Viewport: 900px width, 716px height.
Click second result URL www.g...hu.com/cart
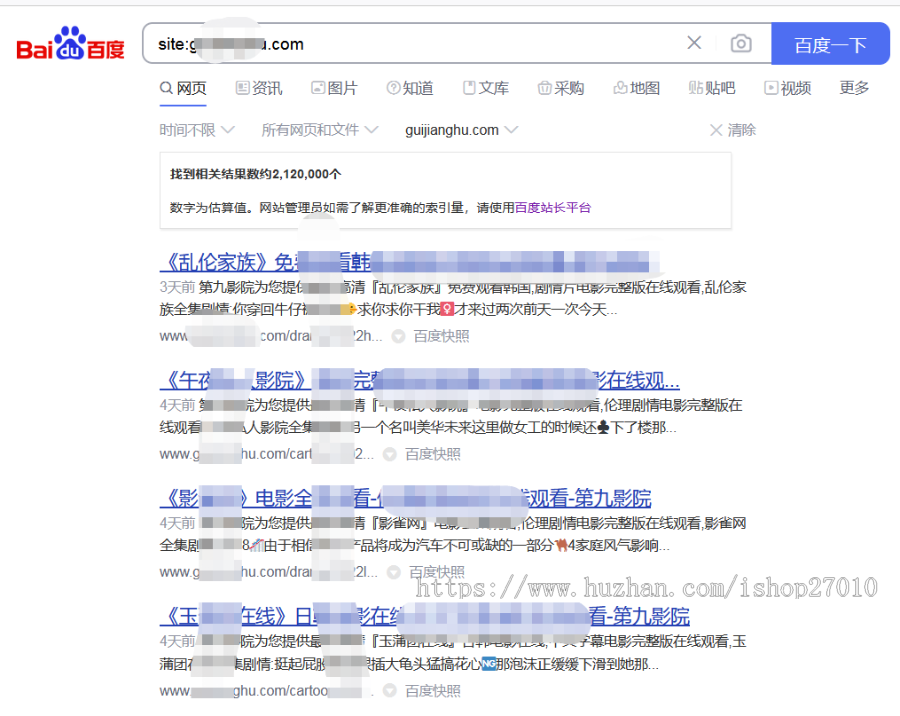pos(266,454)
